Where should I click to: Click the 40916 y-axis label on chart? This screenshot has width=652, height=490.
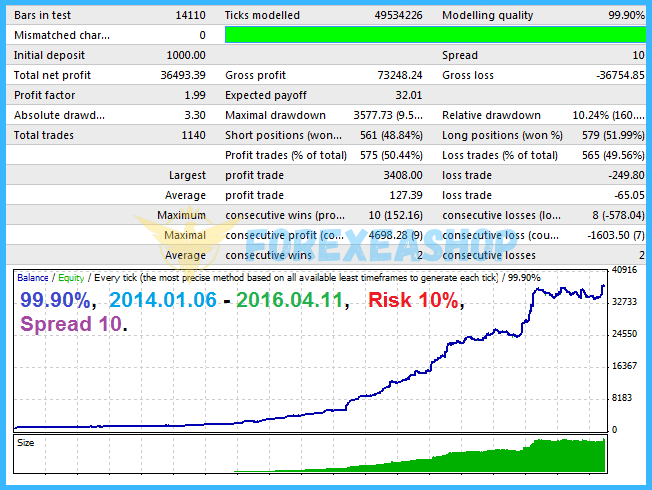coord(626,270)
